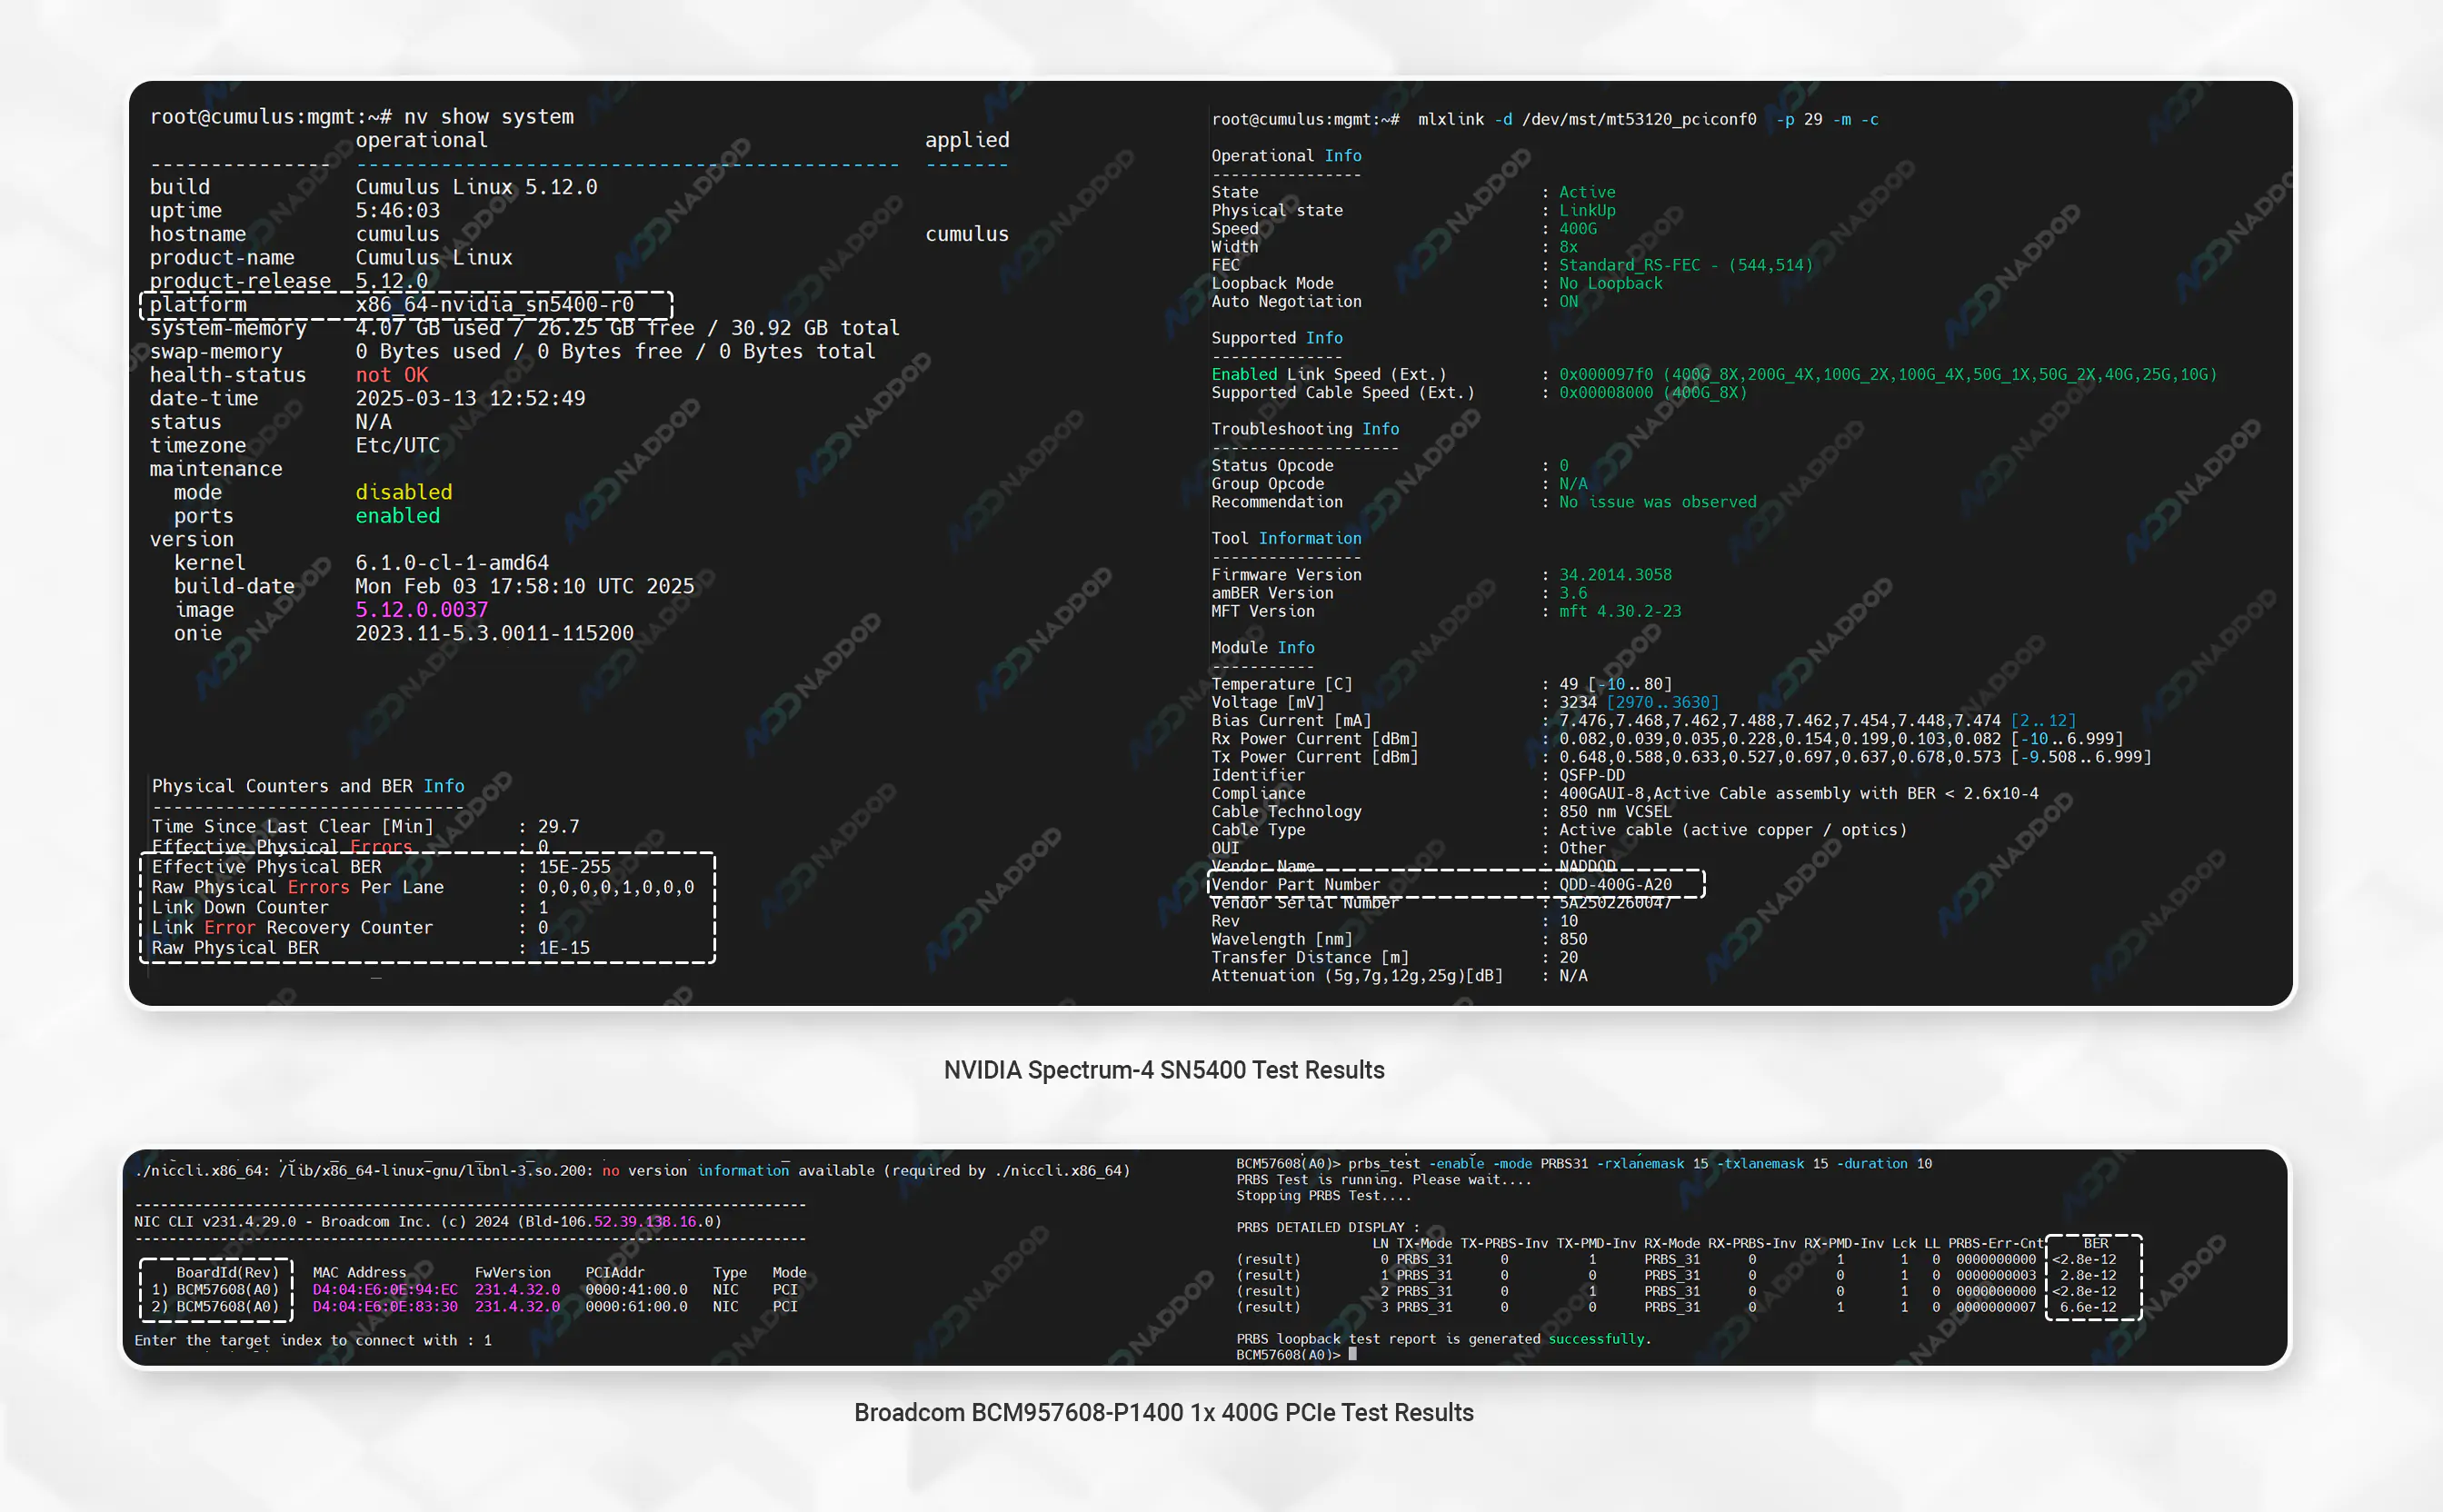This screenshot has height=1512, width=2443.
Task: Select the maintenance mode value 'disabled'
Action: click(403, 492)
